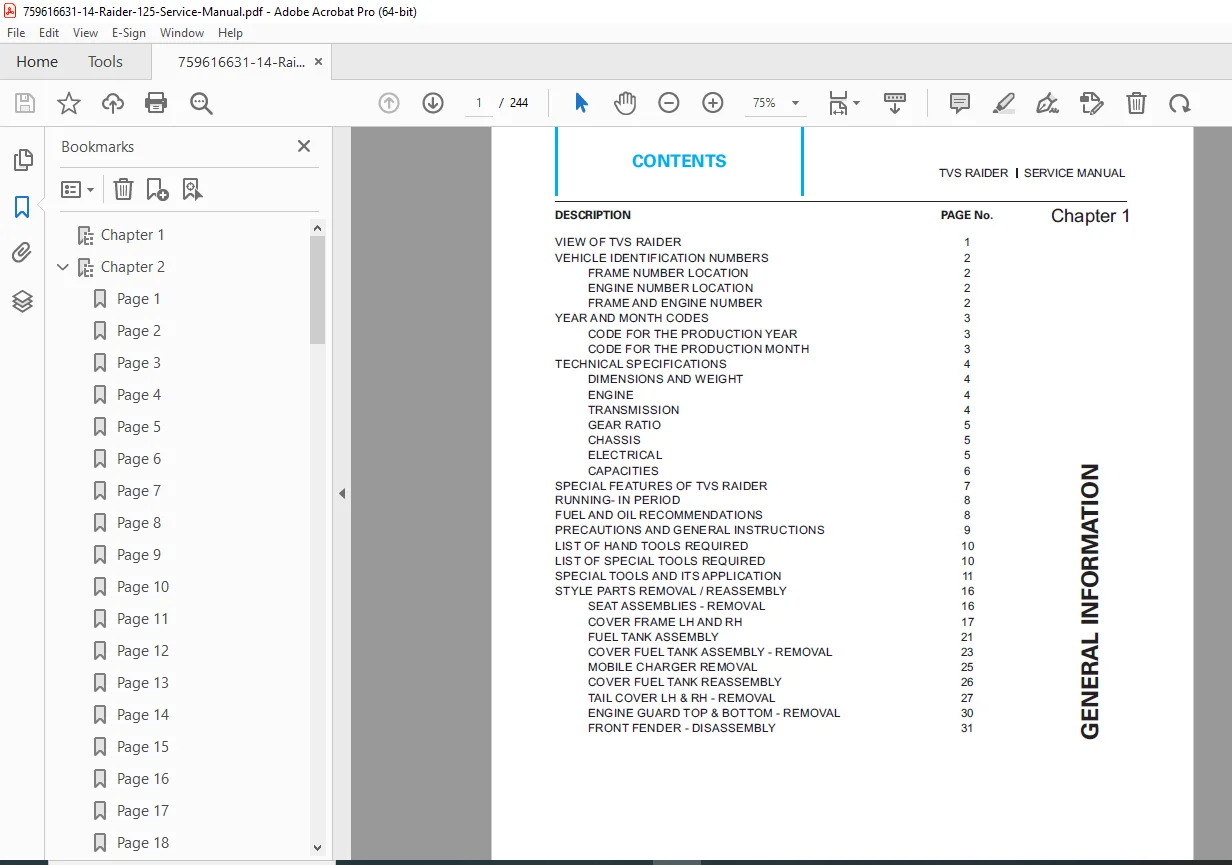1232x865 pixels.
Task: Jump to Page 7 bookmark
Action: (139, 491)
